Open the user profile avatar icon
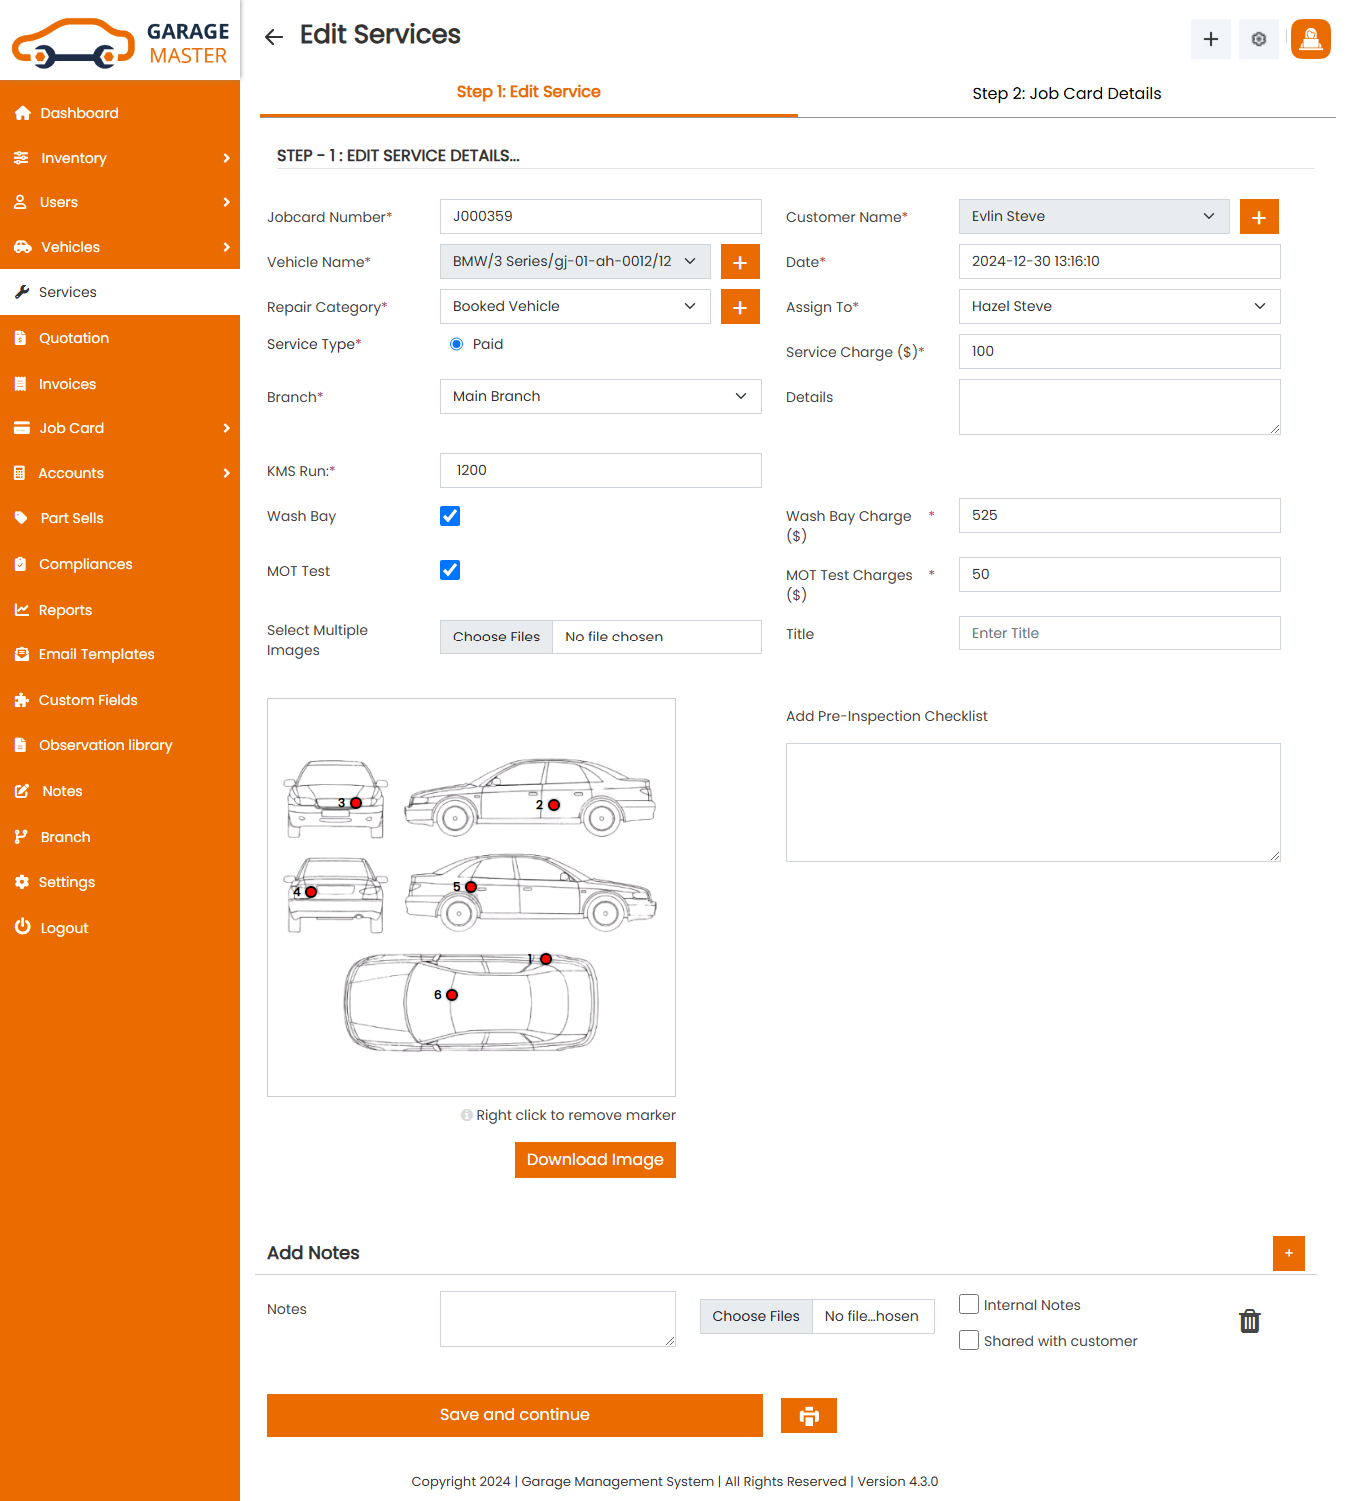This screenshot has height=1501, width=1366. (1310, 39)
